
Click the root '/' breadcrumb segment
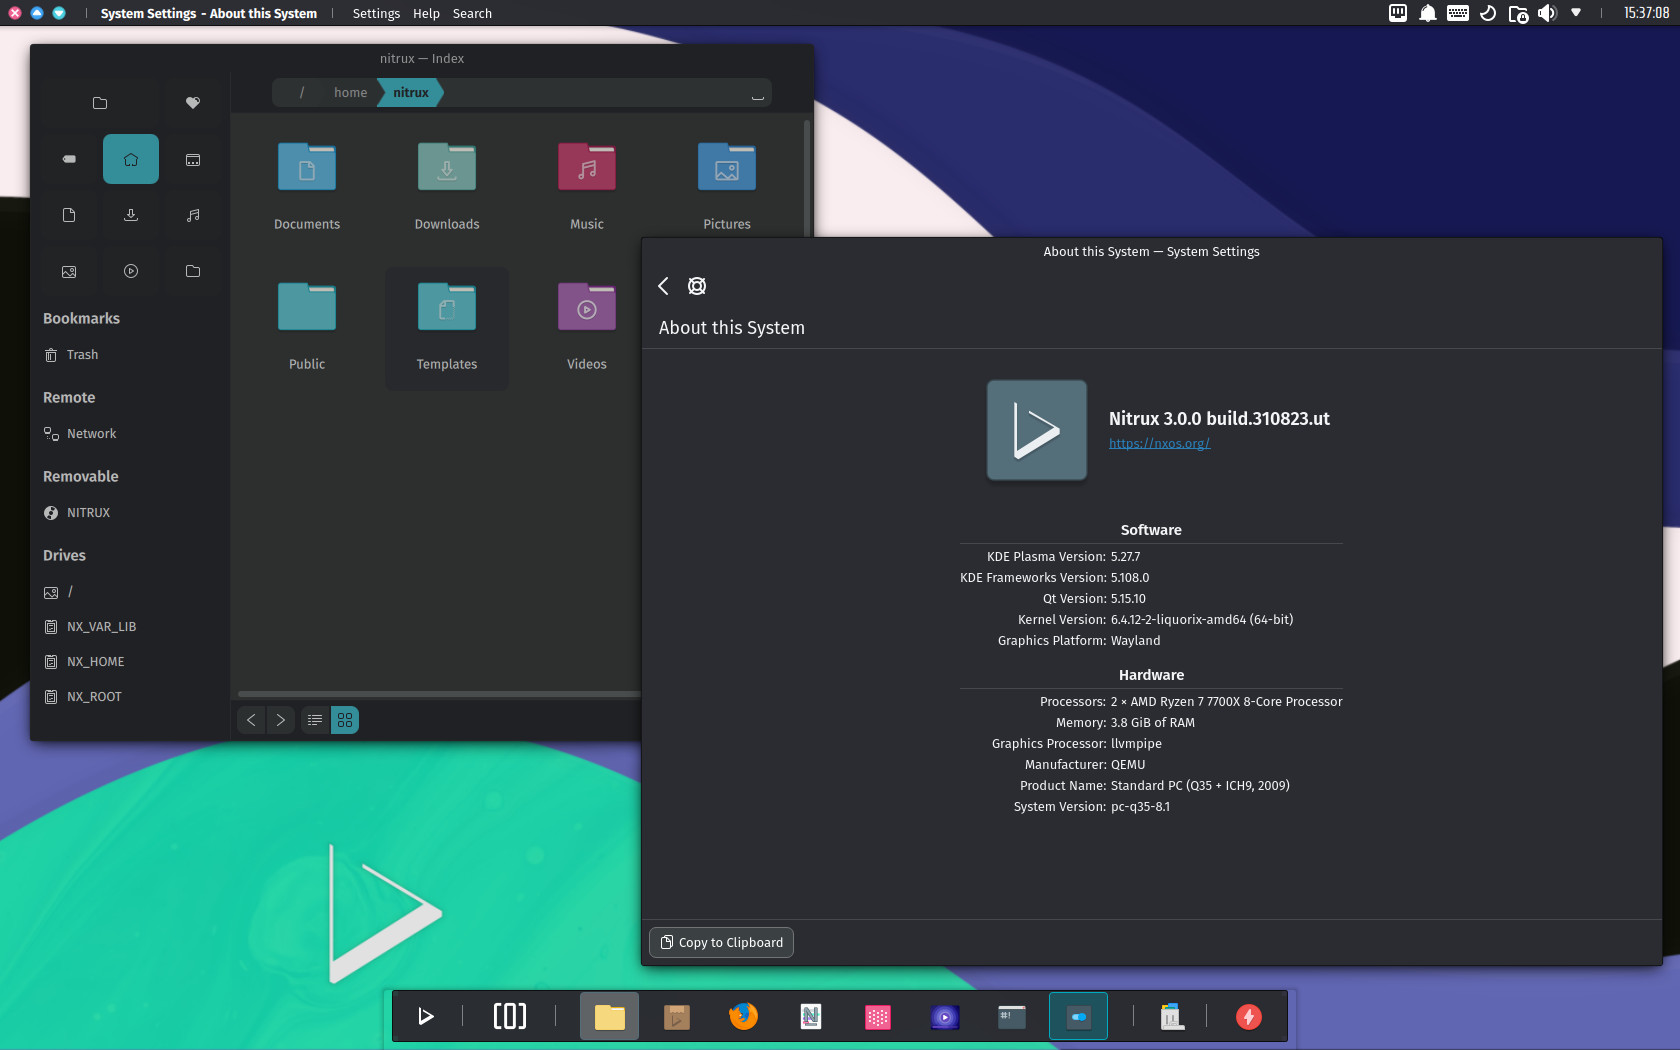(302, 93)
